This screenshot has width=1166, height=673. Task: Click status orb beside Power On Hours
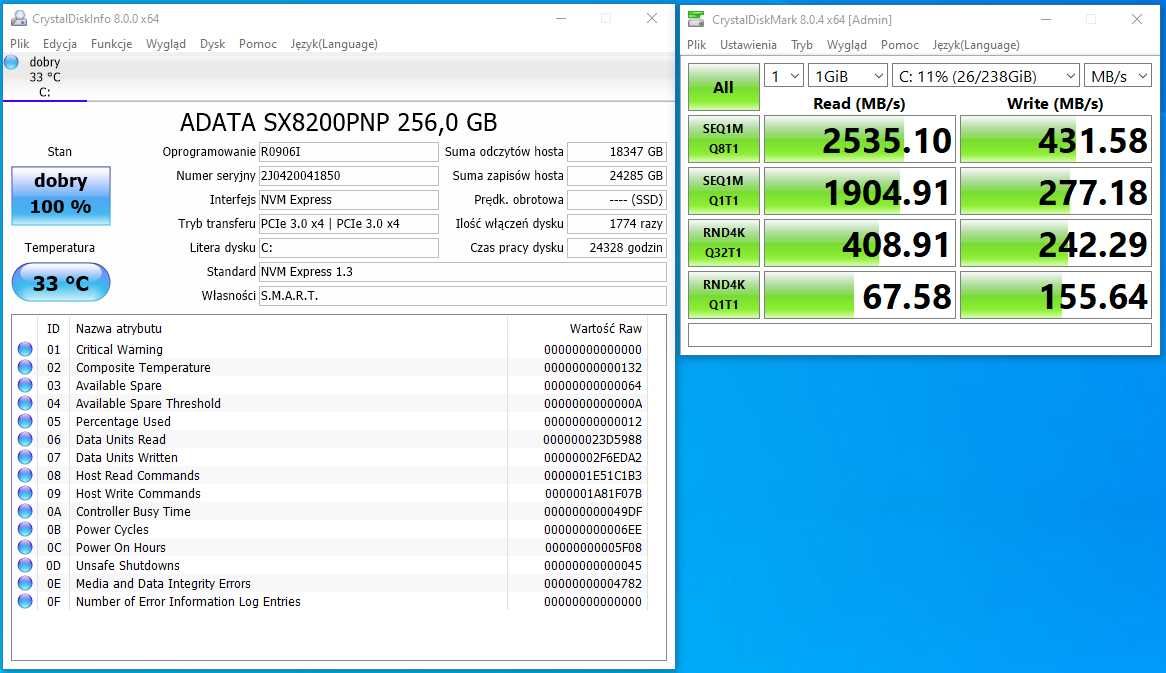click(x=25, y=547)
